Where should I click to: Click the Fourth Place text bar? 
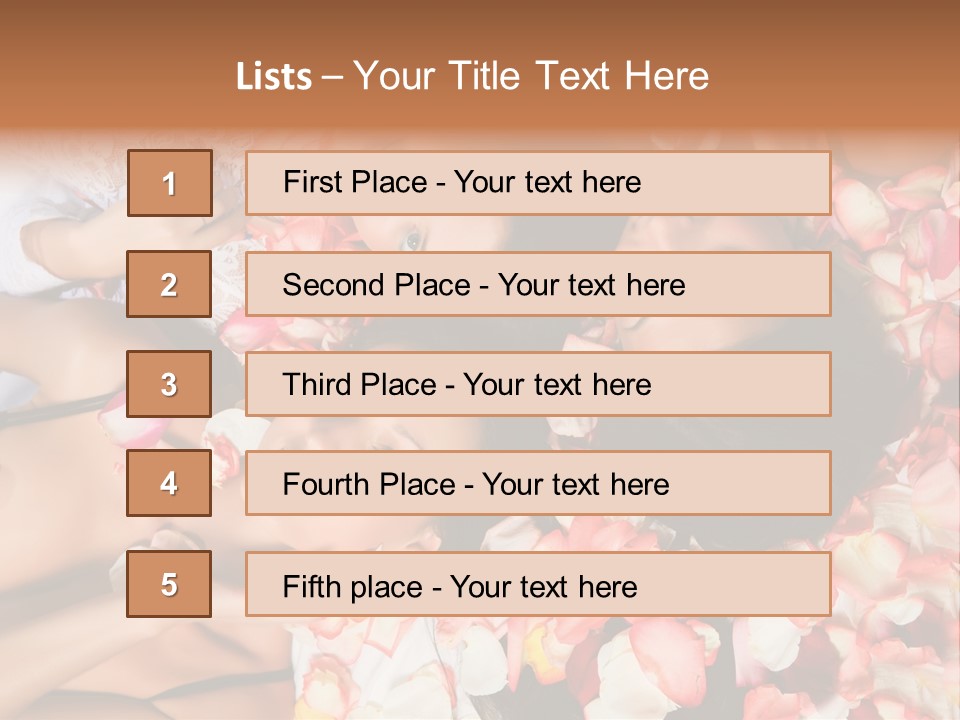tap(538, 483)
